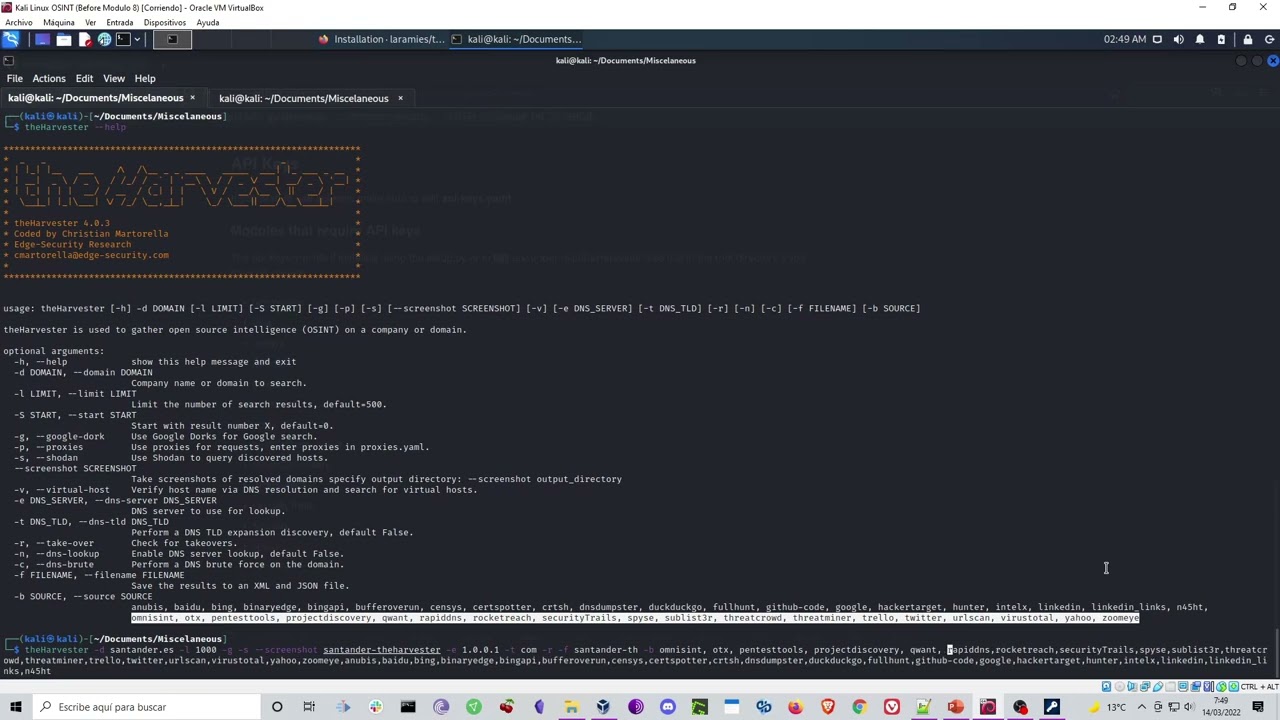Screen dimensions: 1280x720
Task: Open VirtualBox Ayuda menu
Action: 208,22
